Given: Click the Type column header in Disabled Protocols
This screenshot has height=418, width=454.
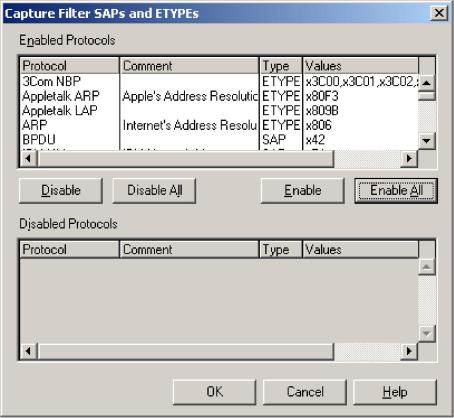Looking at the screenshot, I should (281, 249).
